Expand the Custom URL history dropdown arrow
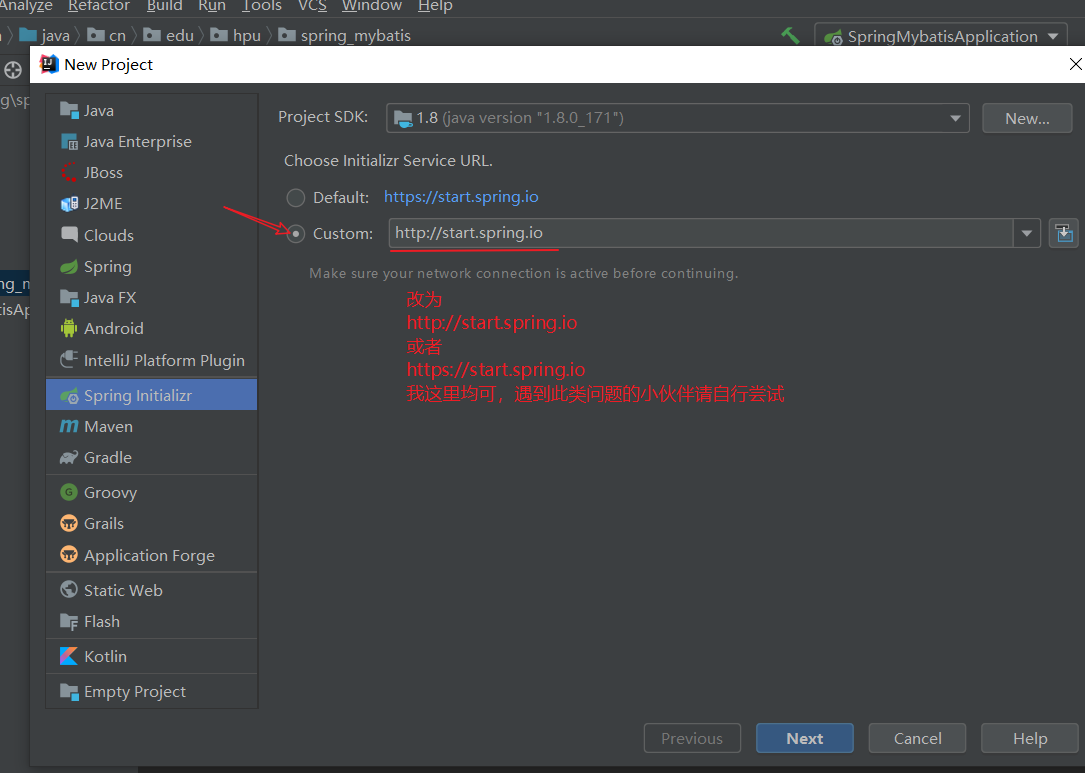 [x=1027, y=233]
